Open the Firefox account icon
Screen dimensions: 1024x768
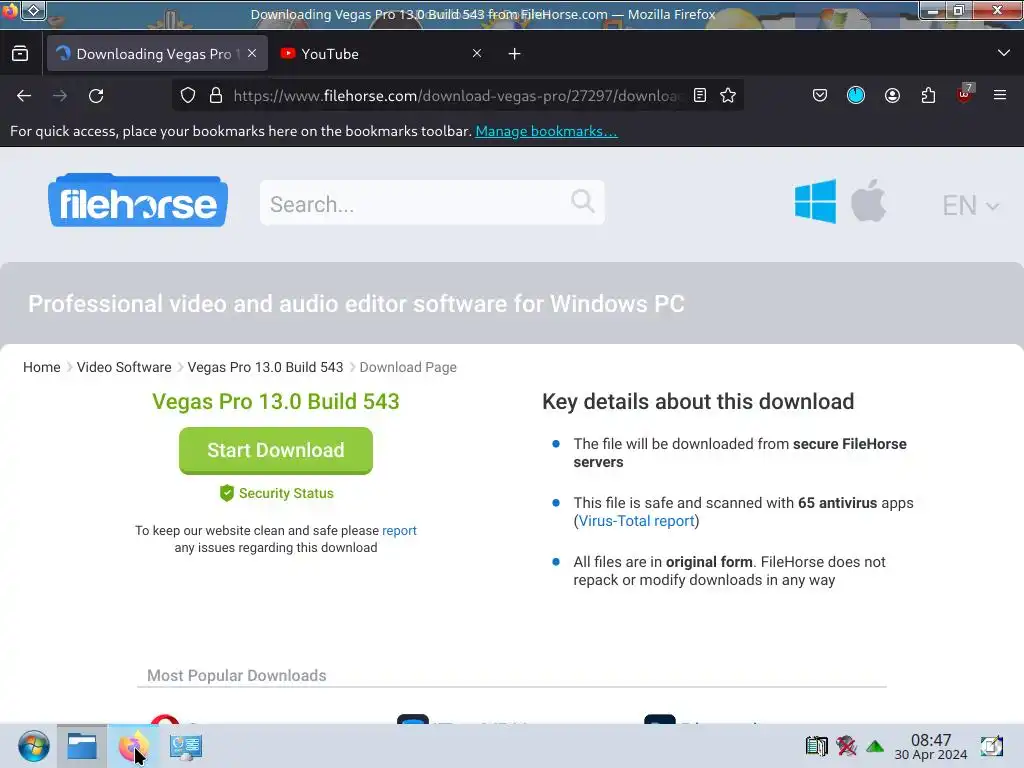pyautogui.click(x=892, y=95)
